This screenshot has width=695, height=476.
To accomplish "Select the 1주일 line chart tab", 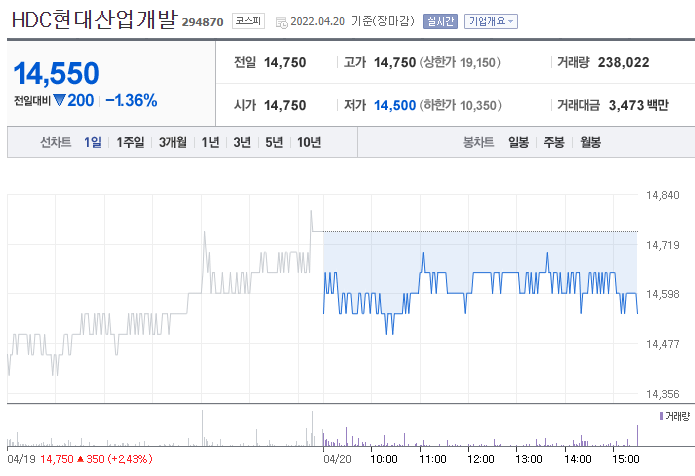I will pos(130,142).
